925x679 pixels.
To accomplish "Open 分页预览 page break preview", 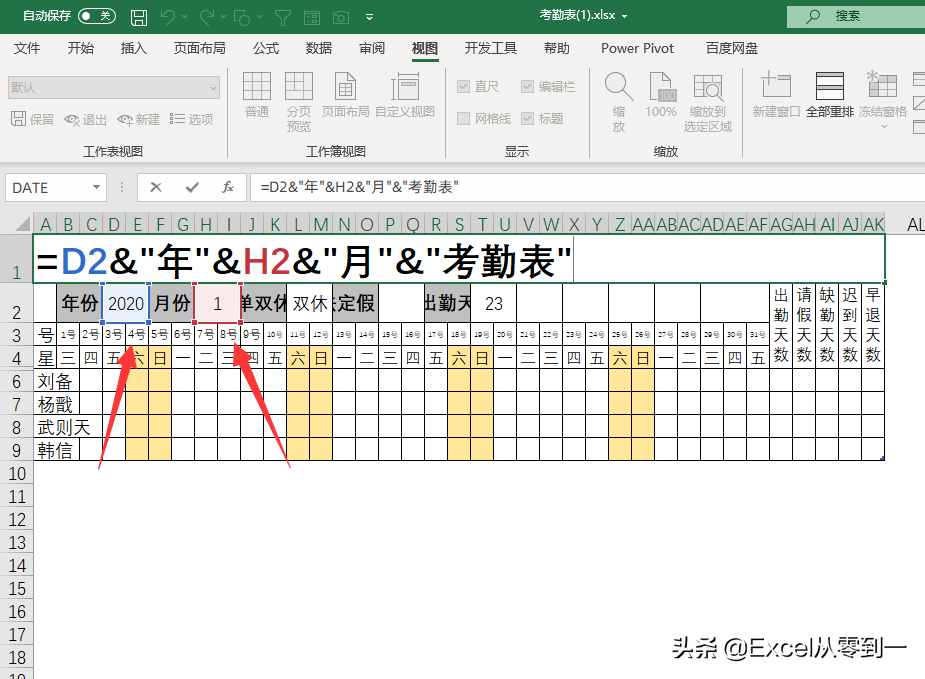I will pos(299,101).
